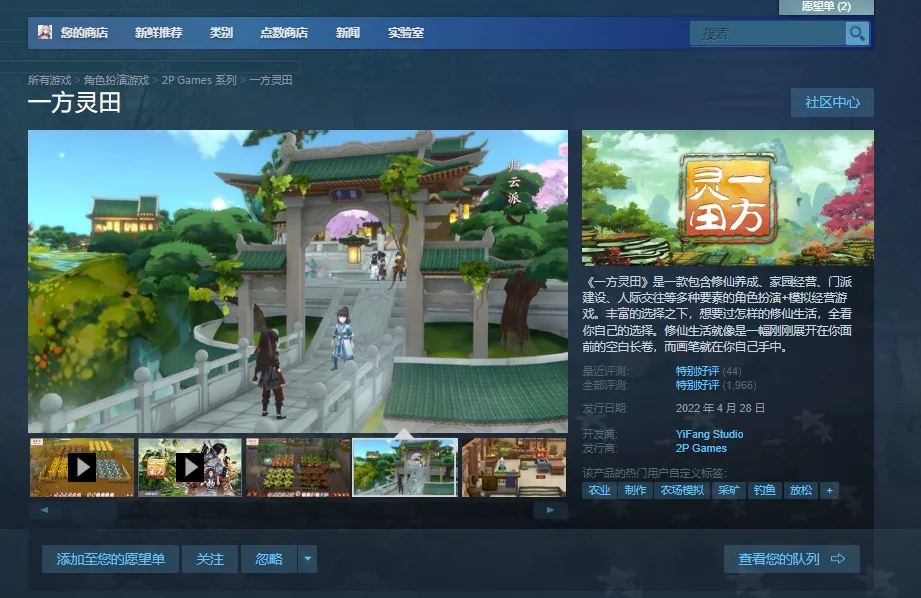This screenshot has width=921, height=598.
Task: Select the 农场模拟 tag
Action: tap(682, 491)
